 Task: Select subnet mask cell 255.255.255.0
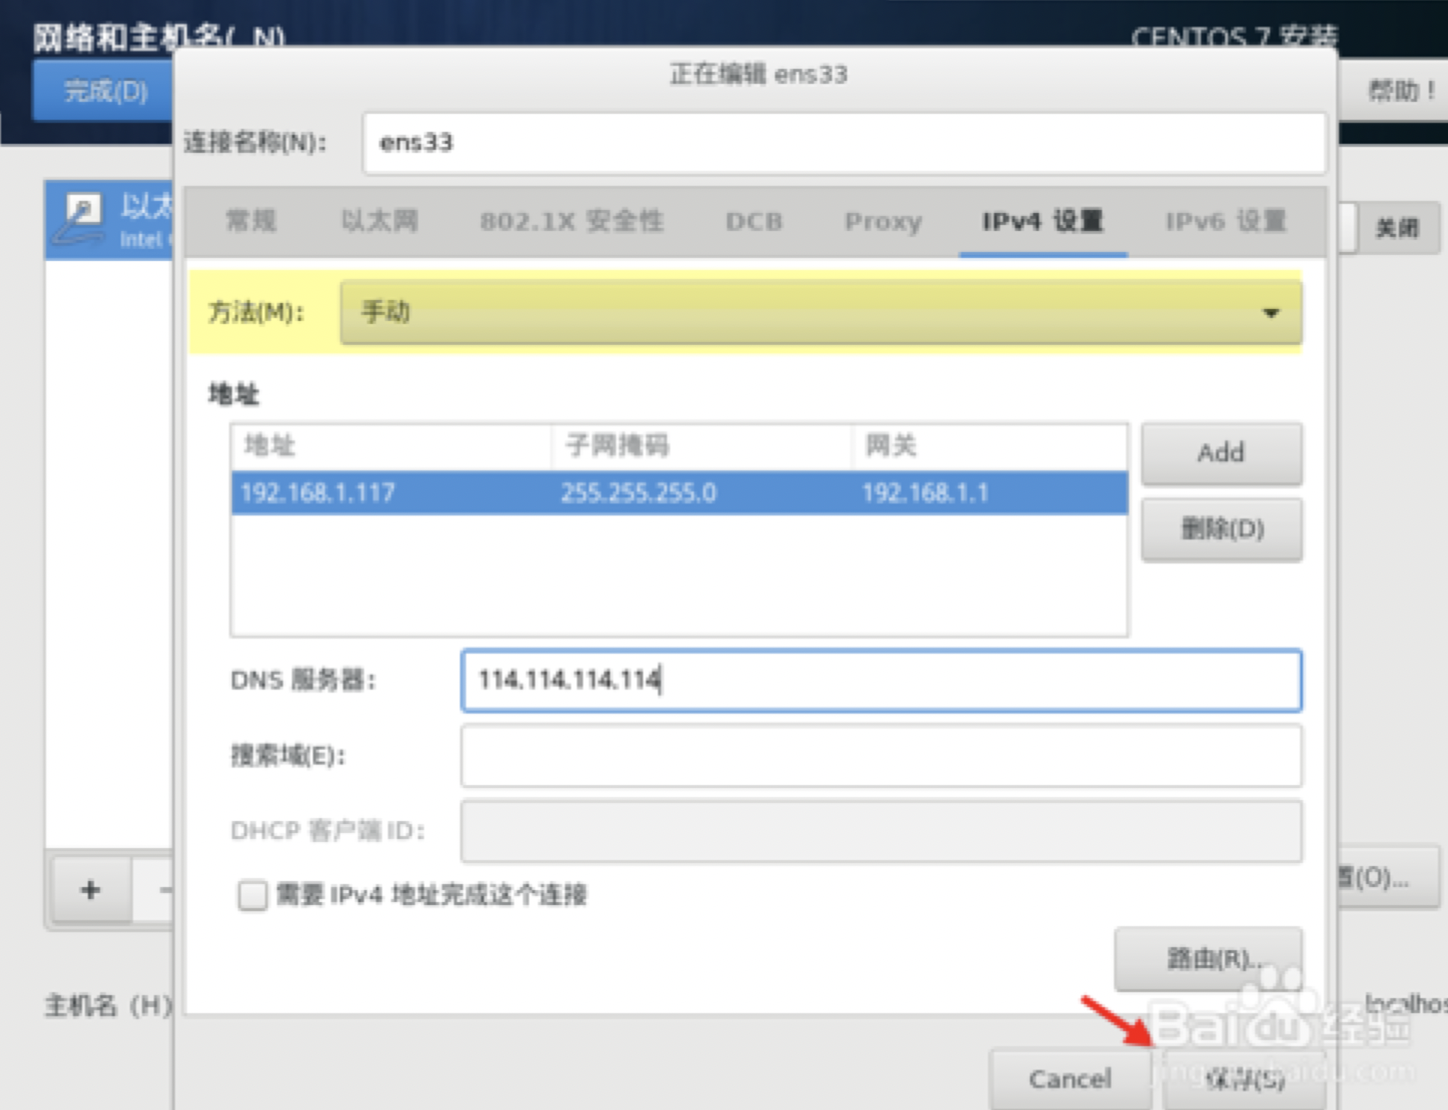click(x=638, y=493)
